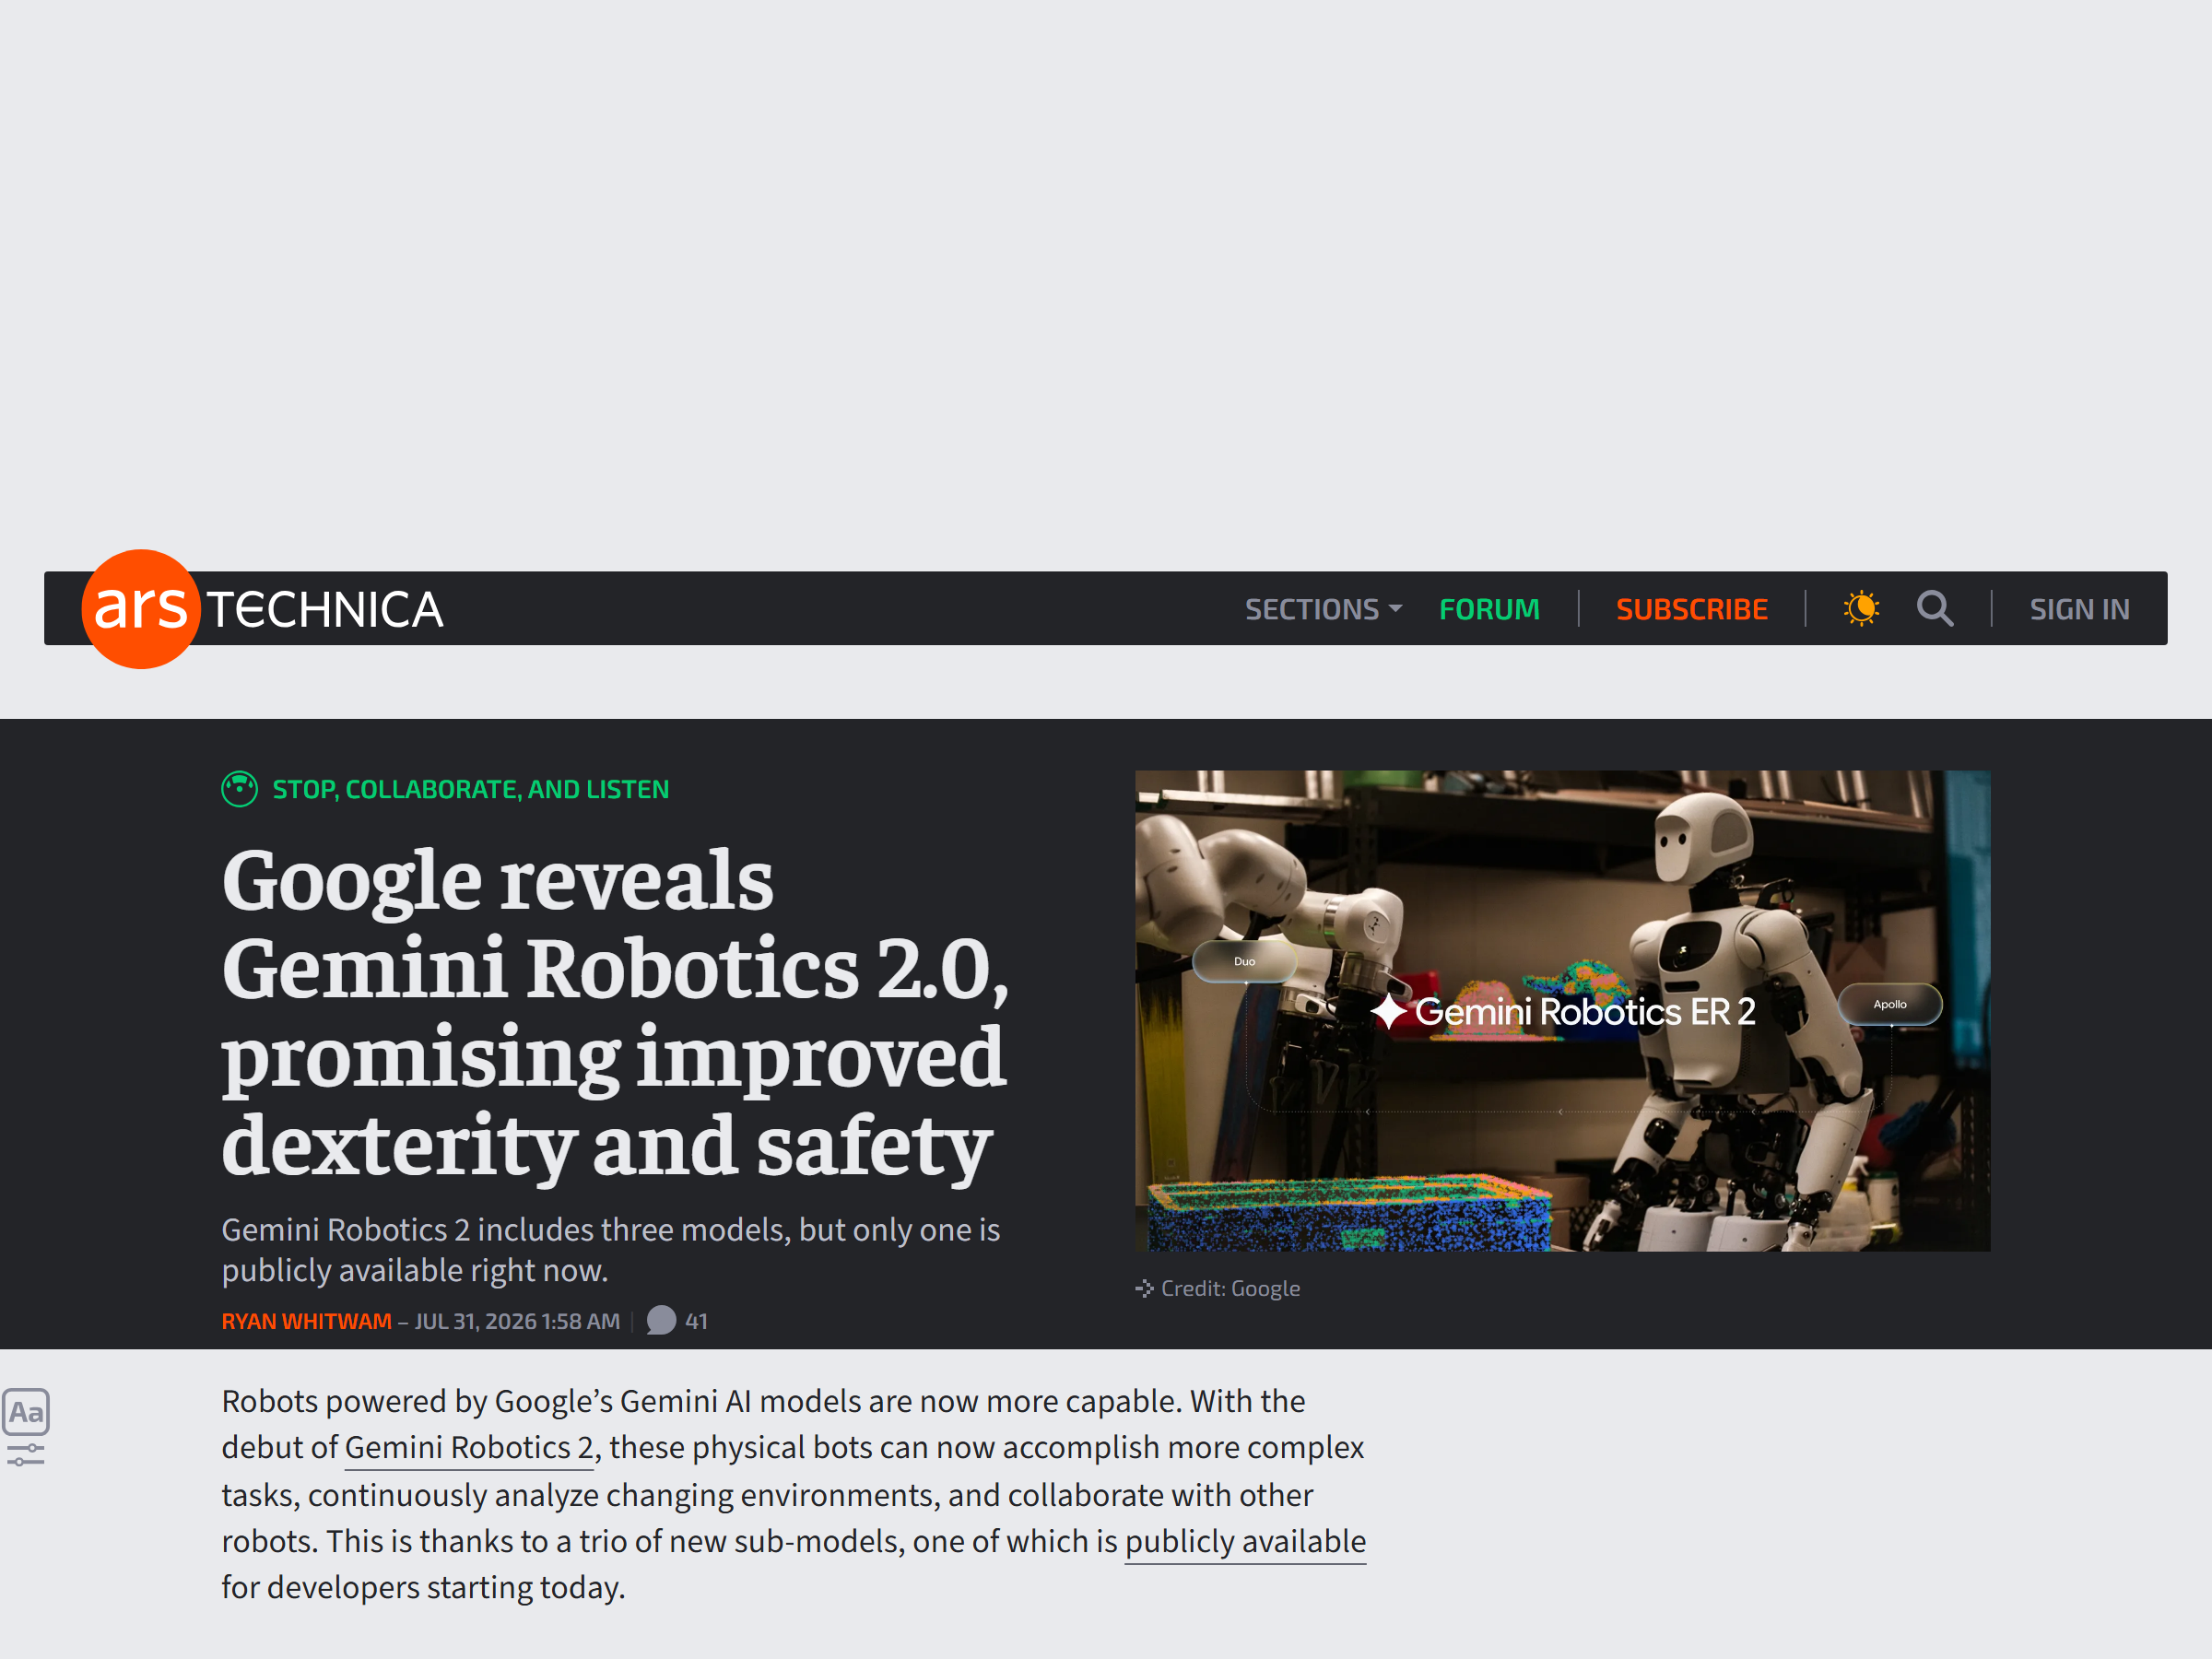Open the reading settings sliders icon
The height and width of the screenshot is (1659, 2212).
26,1454
